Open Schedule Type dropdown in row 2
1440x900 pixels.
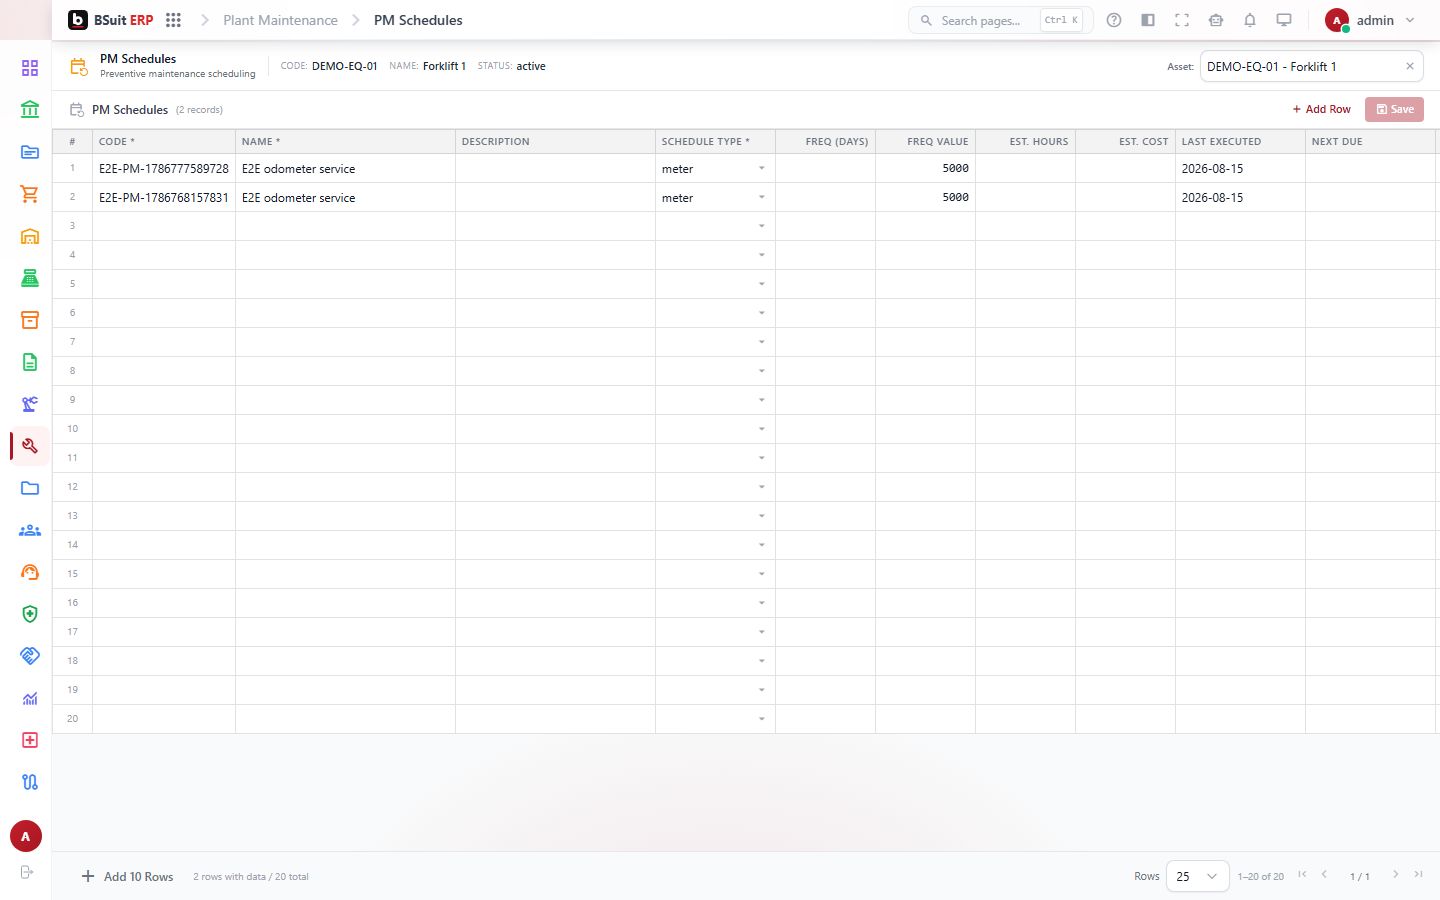[x=762, y=198]
